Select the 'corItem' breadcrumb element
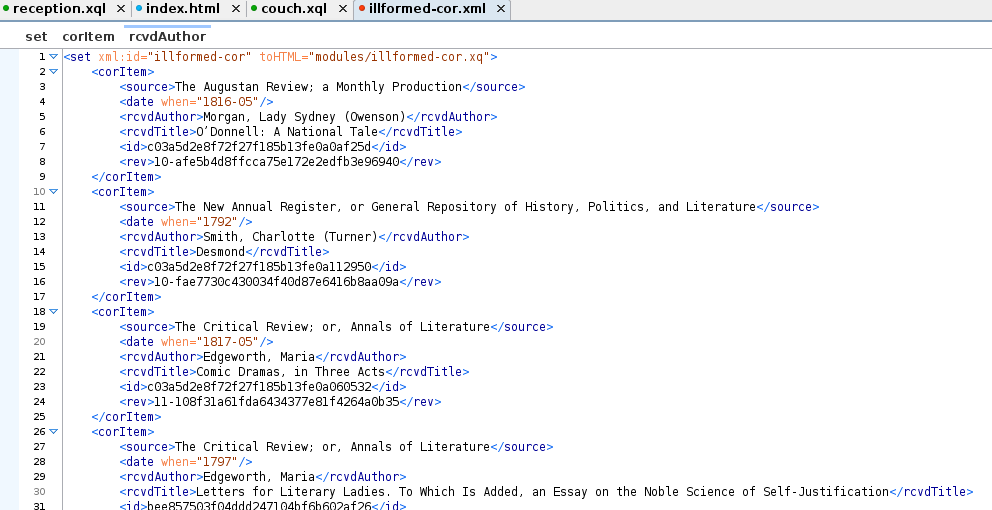The height and width of the screenshot is (510, 992). (89, 37)
